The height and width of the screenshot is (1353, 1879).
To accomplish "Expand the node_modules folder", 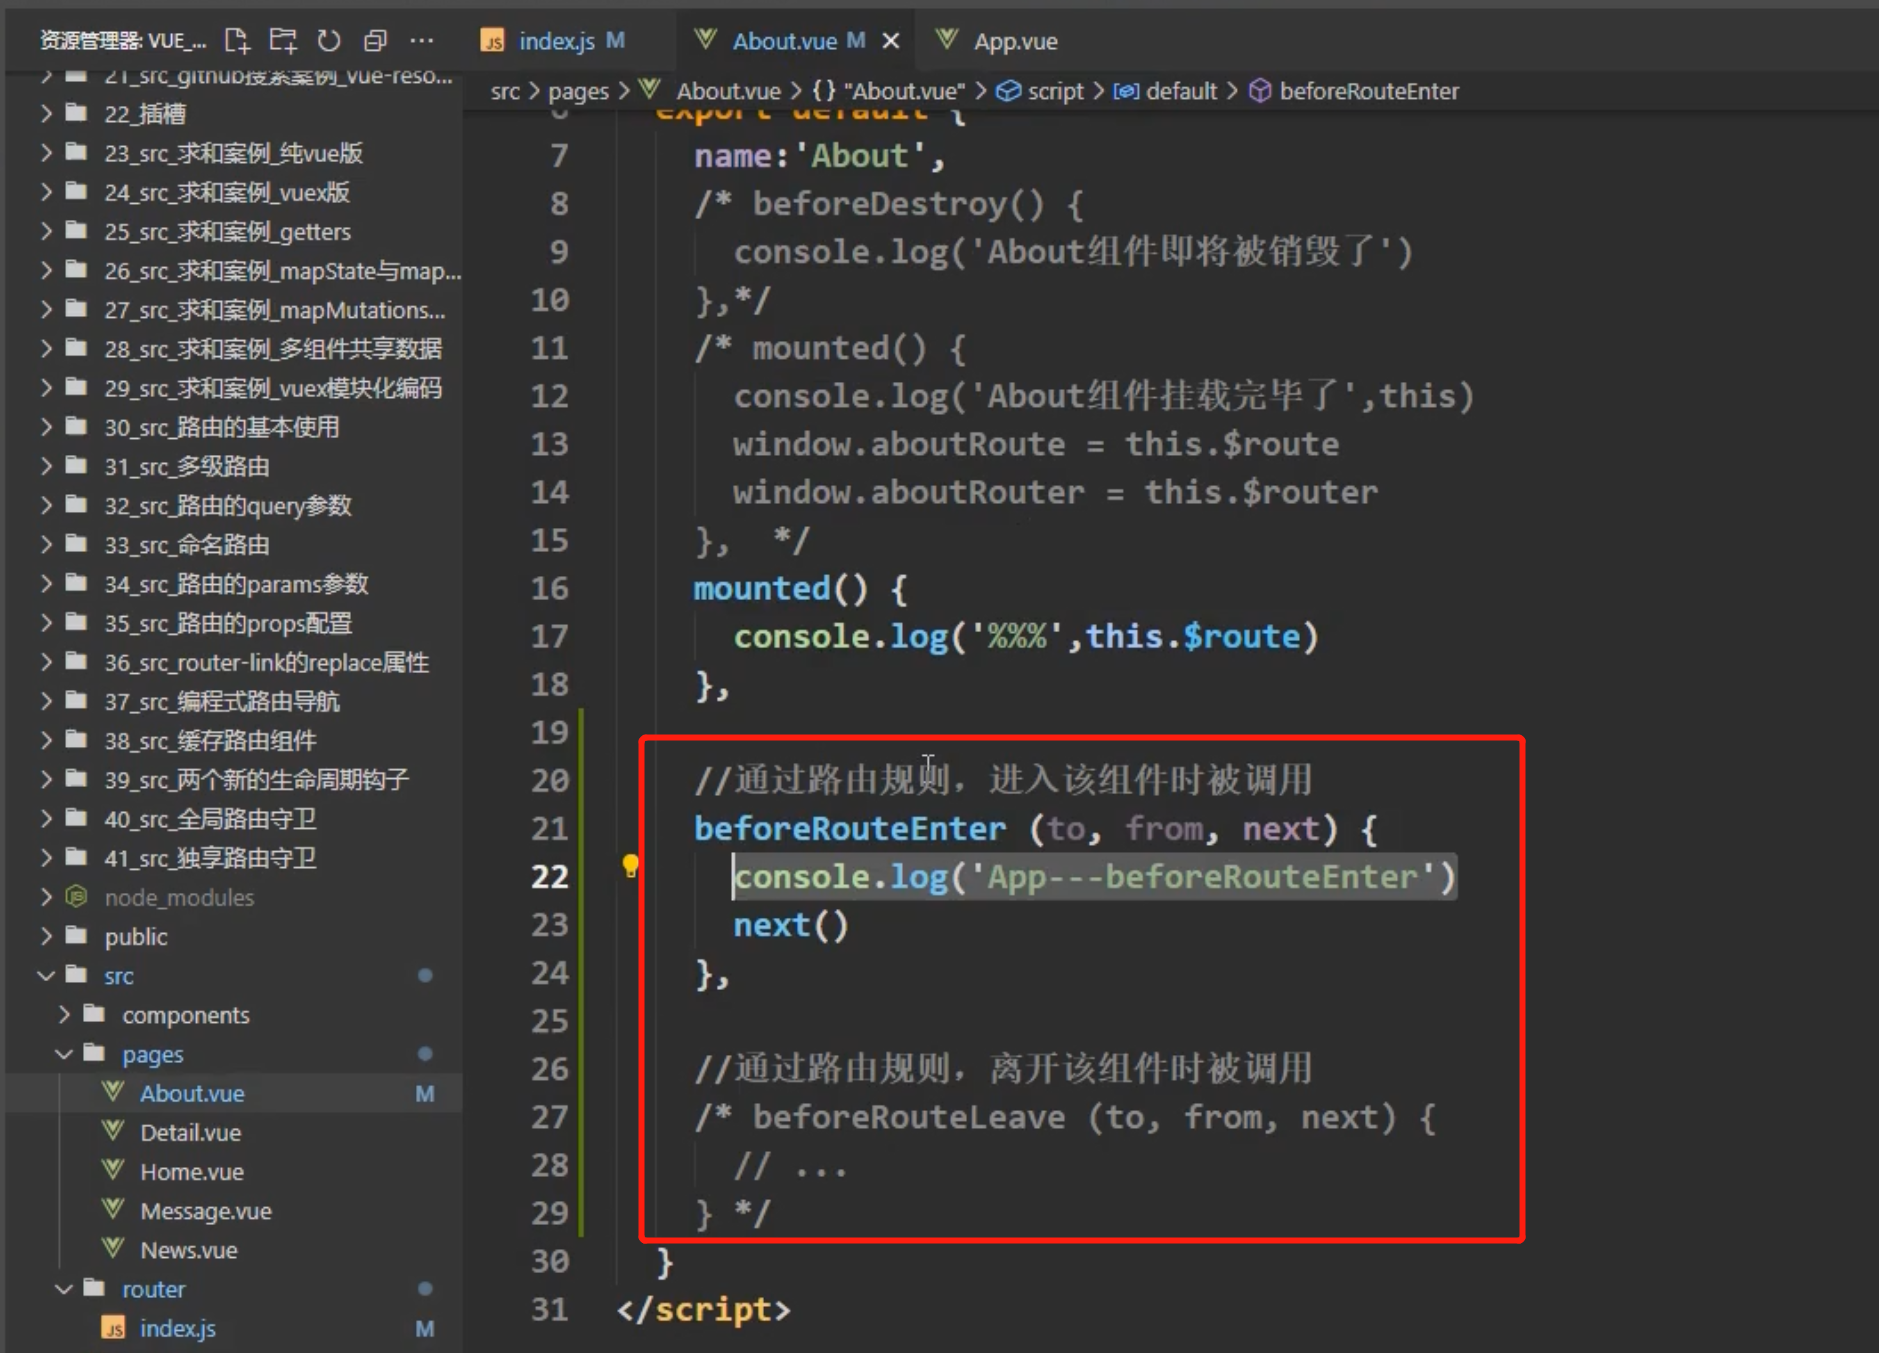I will 46,898.
